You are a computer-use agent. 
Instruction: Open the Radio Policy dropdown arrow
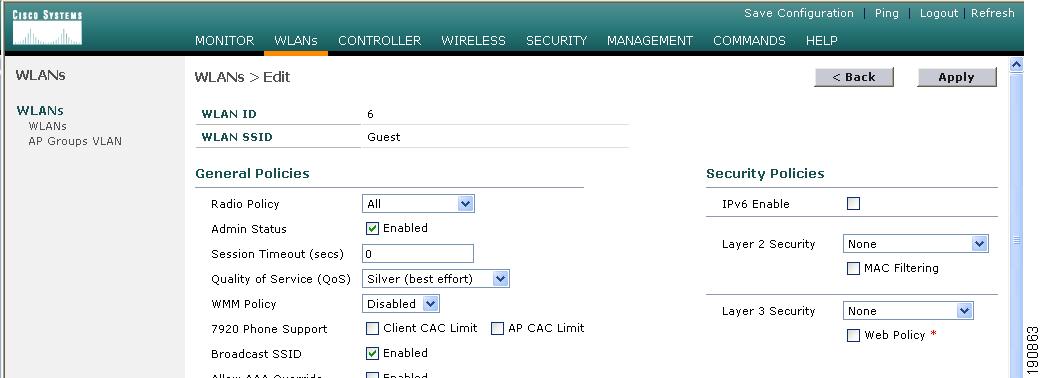click(466, 204)
